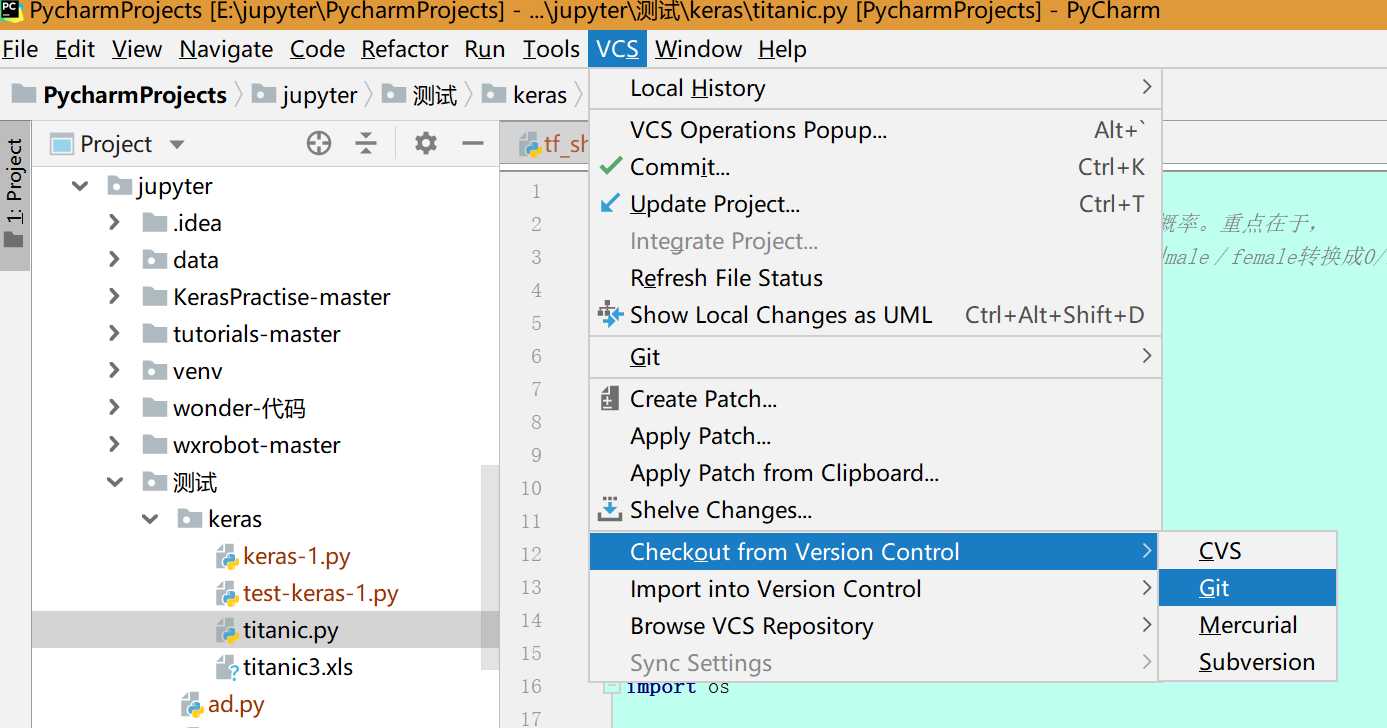The image size is (1387, 728).
Task: Click the fold marker beside import os
Action: 610,687
